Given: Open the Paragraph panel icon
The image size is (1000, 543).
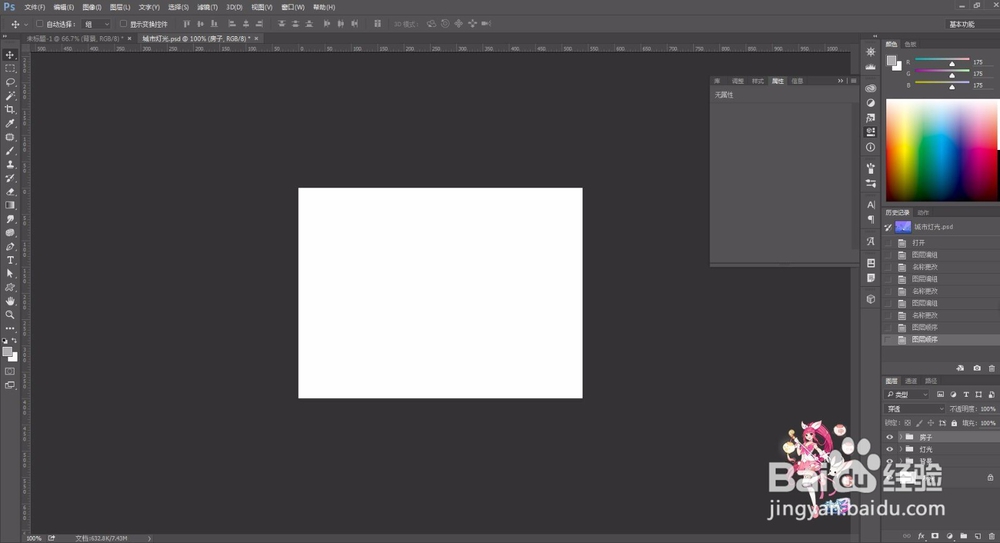Looking at the screenshot, I should [871, 219].
